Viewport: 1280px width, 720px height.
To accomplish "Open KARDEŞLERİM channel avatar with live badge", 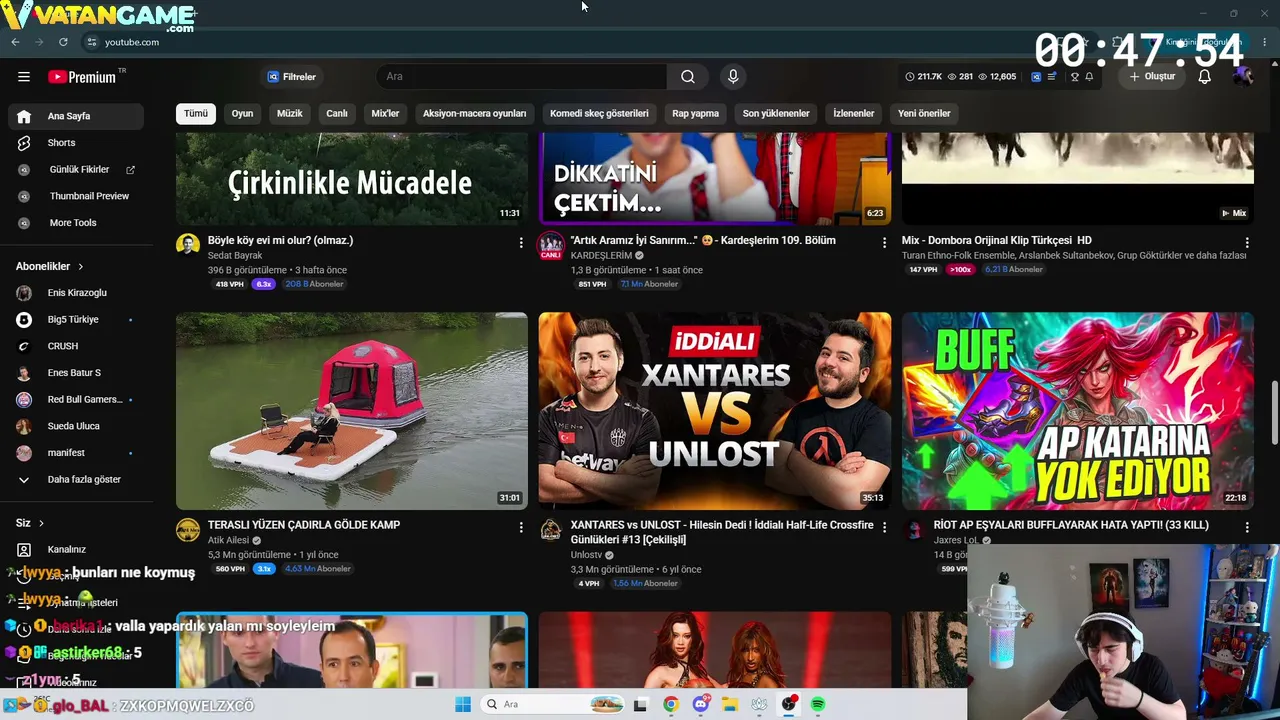I will 551,246.
